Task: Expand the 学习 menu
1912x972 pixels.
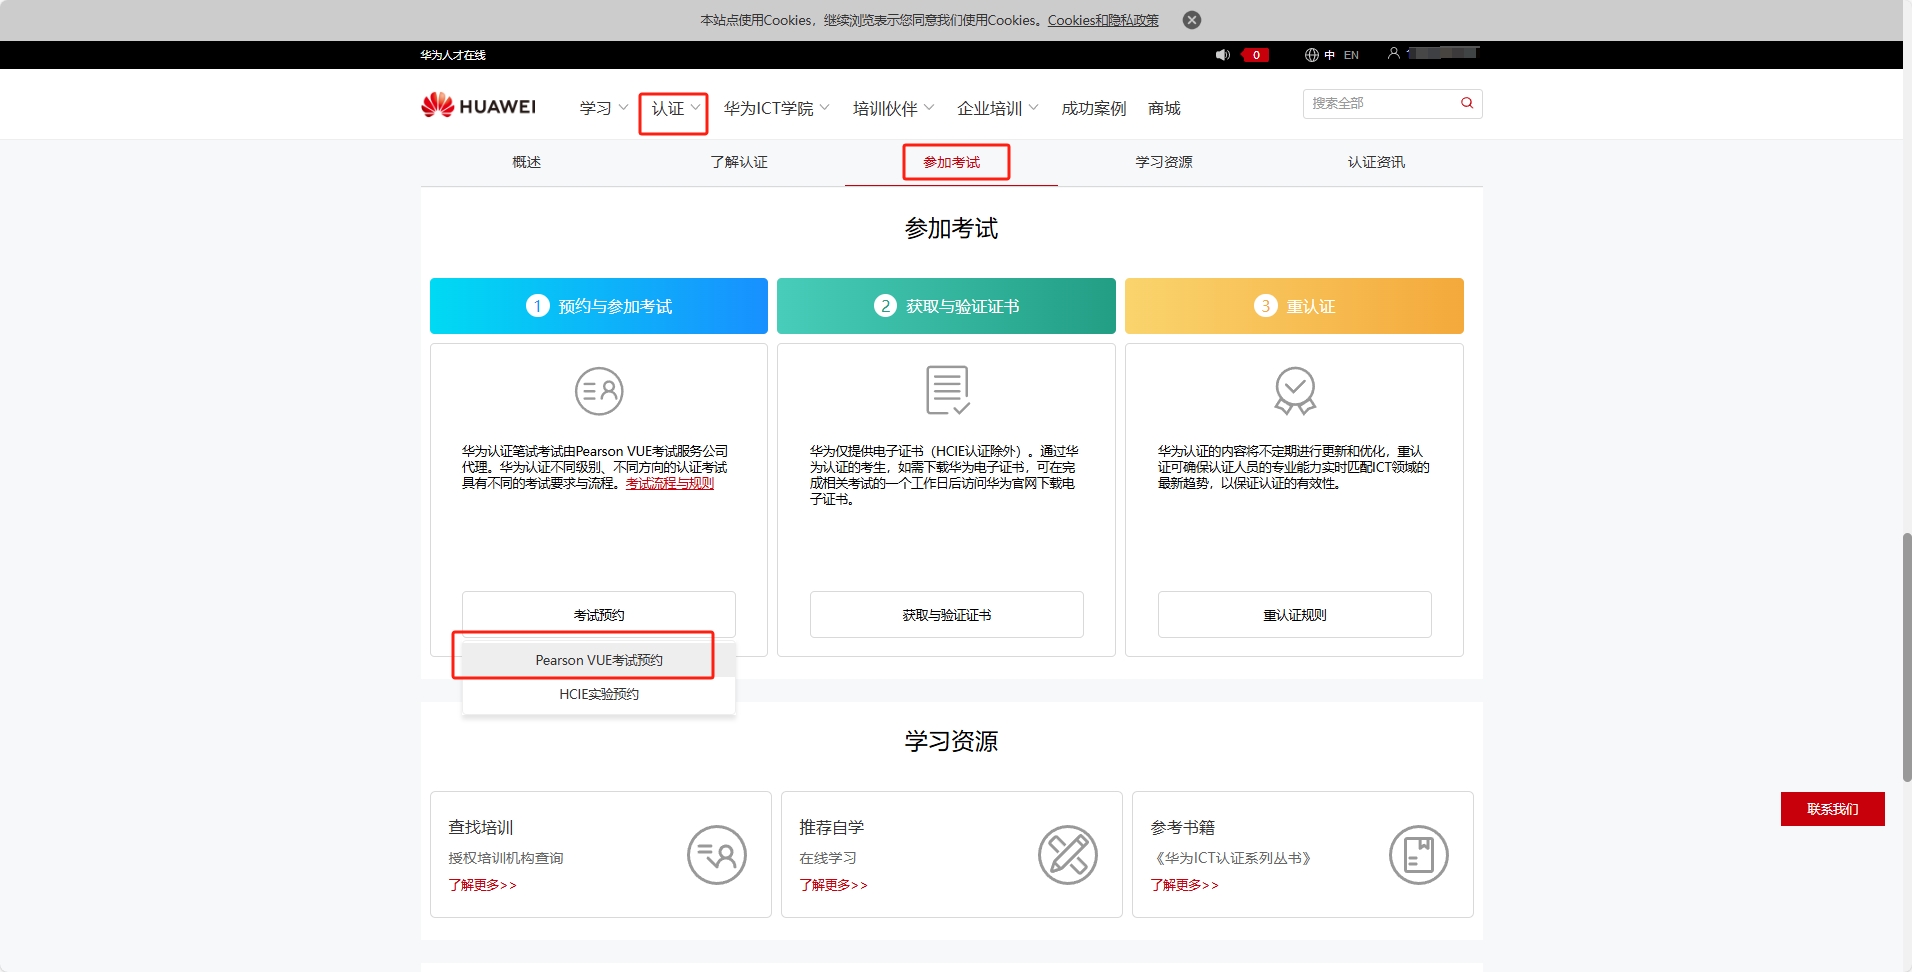Action: (x=604, y=108)
